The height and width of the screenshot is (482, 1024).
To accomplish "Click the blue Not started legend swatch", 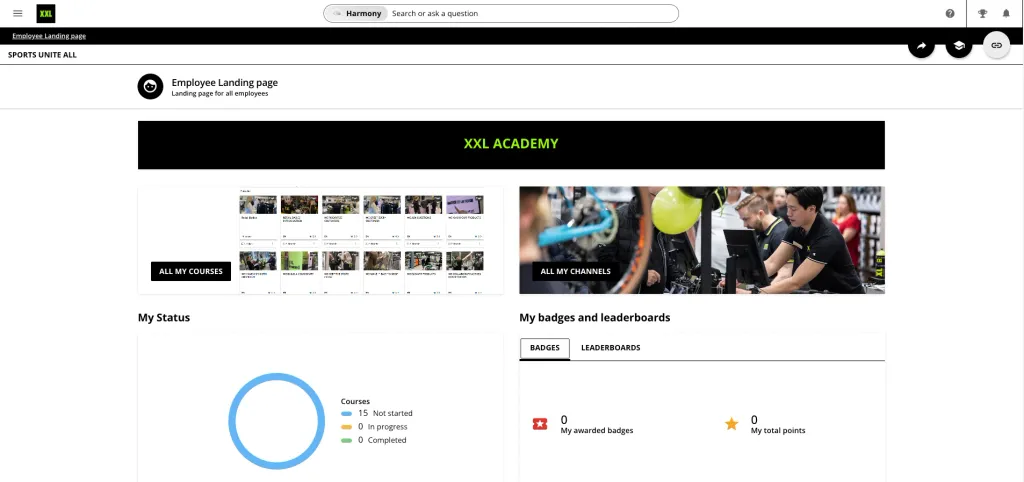I will (346, 413).
